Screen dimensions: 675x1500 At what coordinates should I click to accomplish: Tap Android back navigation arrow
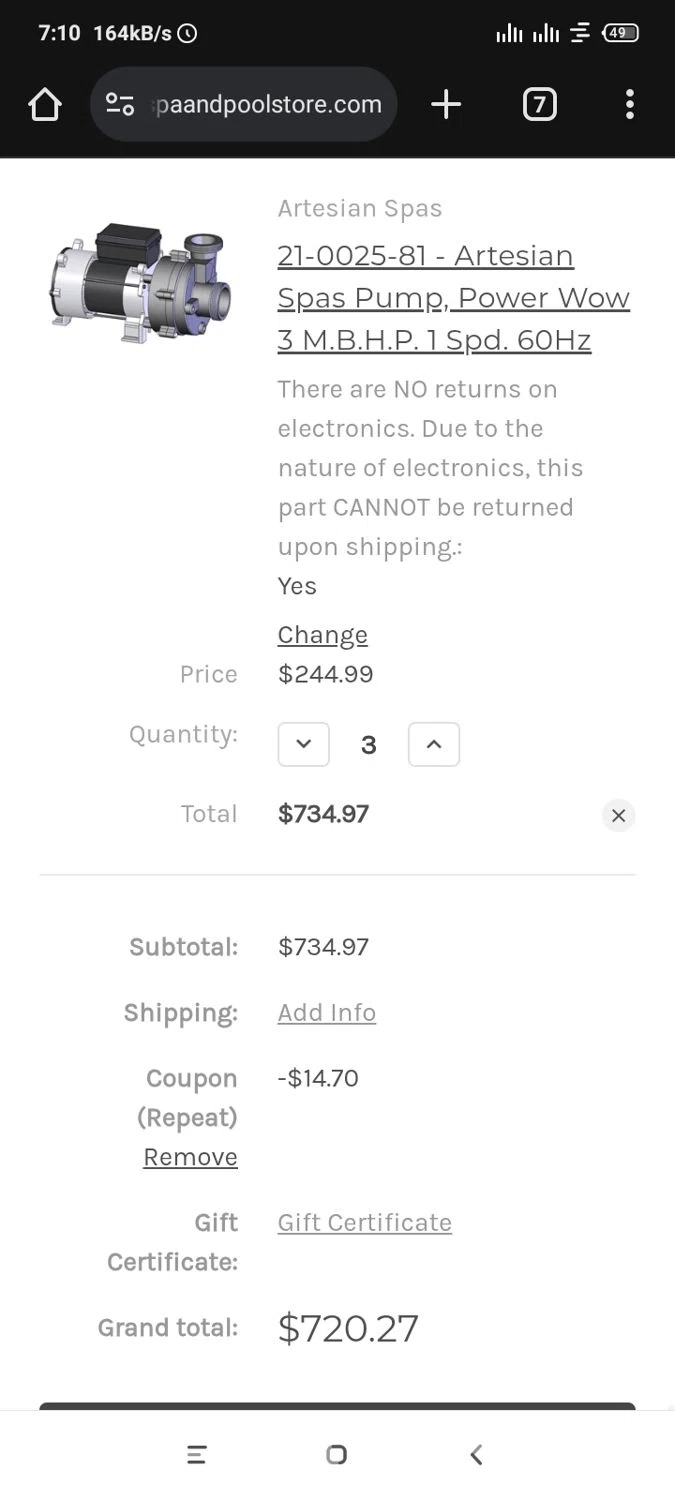[476, 1455]
